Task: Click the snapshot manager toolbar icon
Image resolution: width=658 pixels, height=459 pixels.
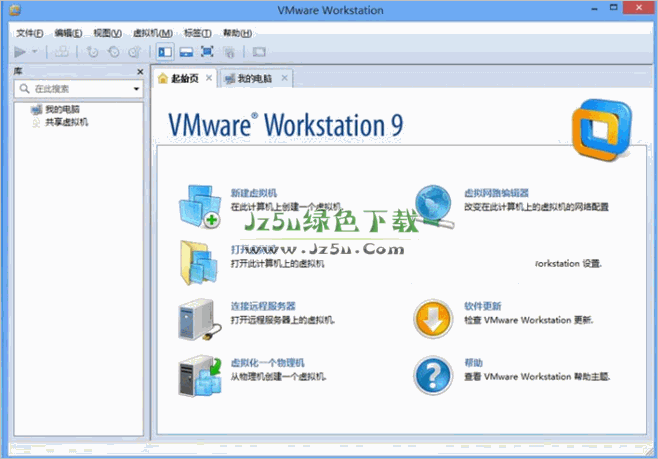Action: point(134,52)
